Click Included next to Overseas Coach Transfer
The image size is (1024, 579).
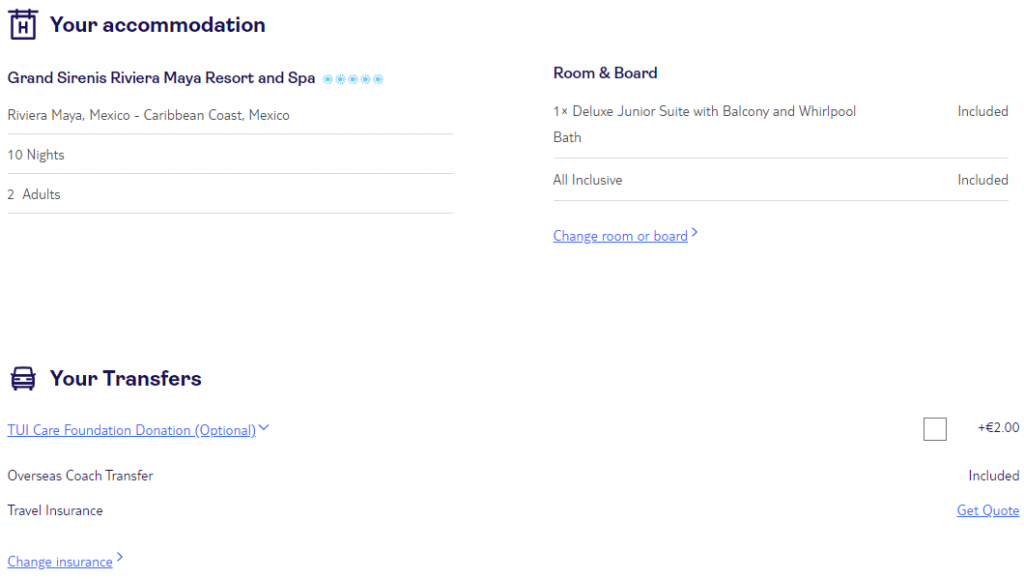[x=993, y=476]
